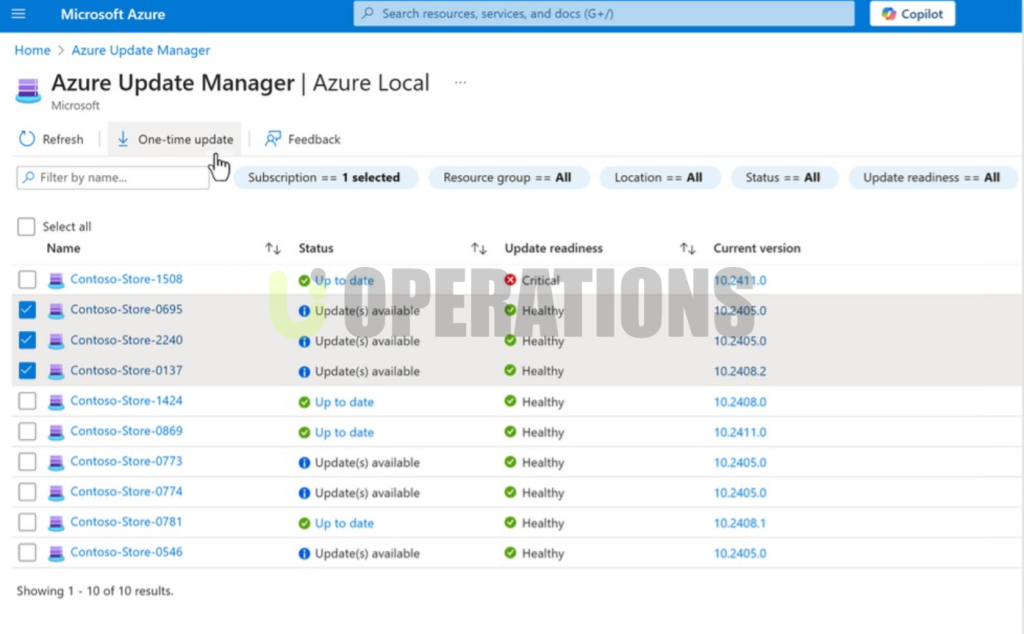Open the more options ellipsis beside title
The width and height of the screenshot is (1024, 634).
click(460, 82)
